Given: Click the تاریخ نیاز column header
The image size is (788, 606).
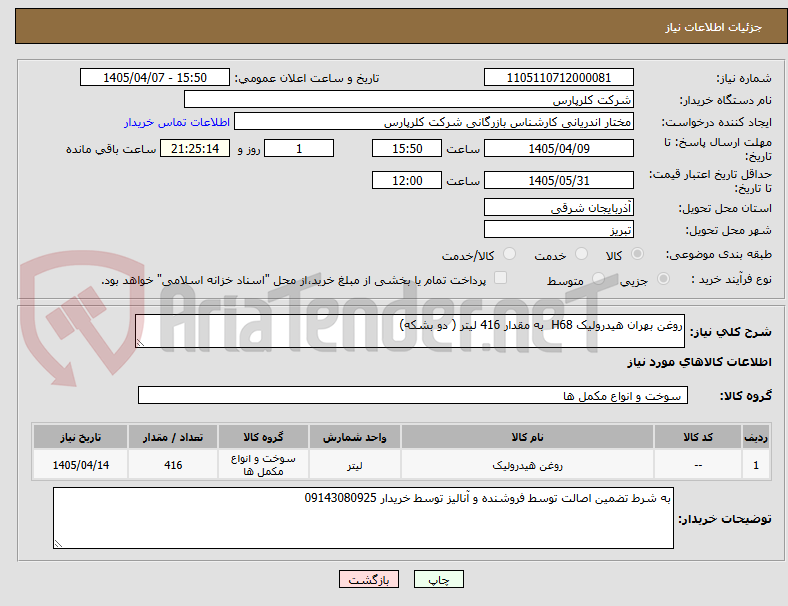Looking at the screenshot, I should click(80, 437).
